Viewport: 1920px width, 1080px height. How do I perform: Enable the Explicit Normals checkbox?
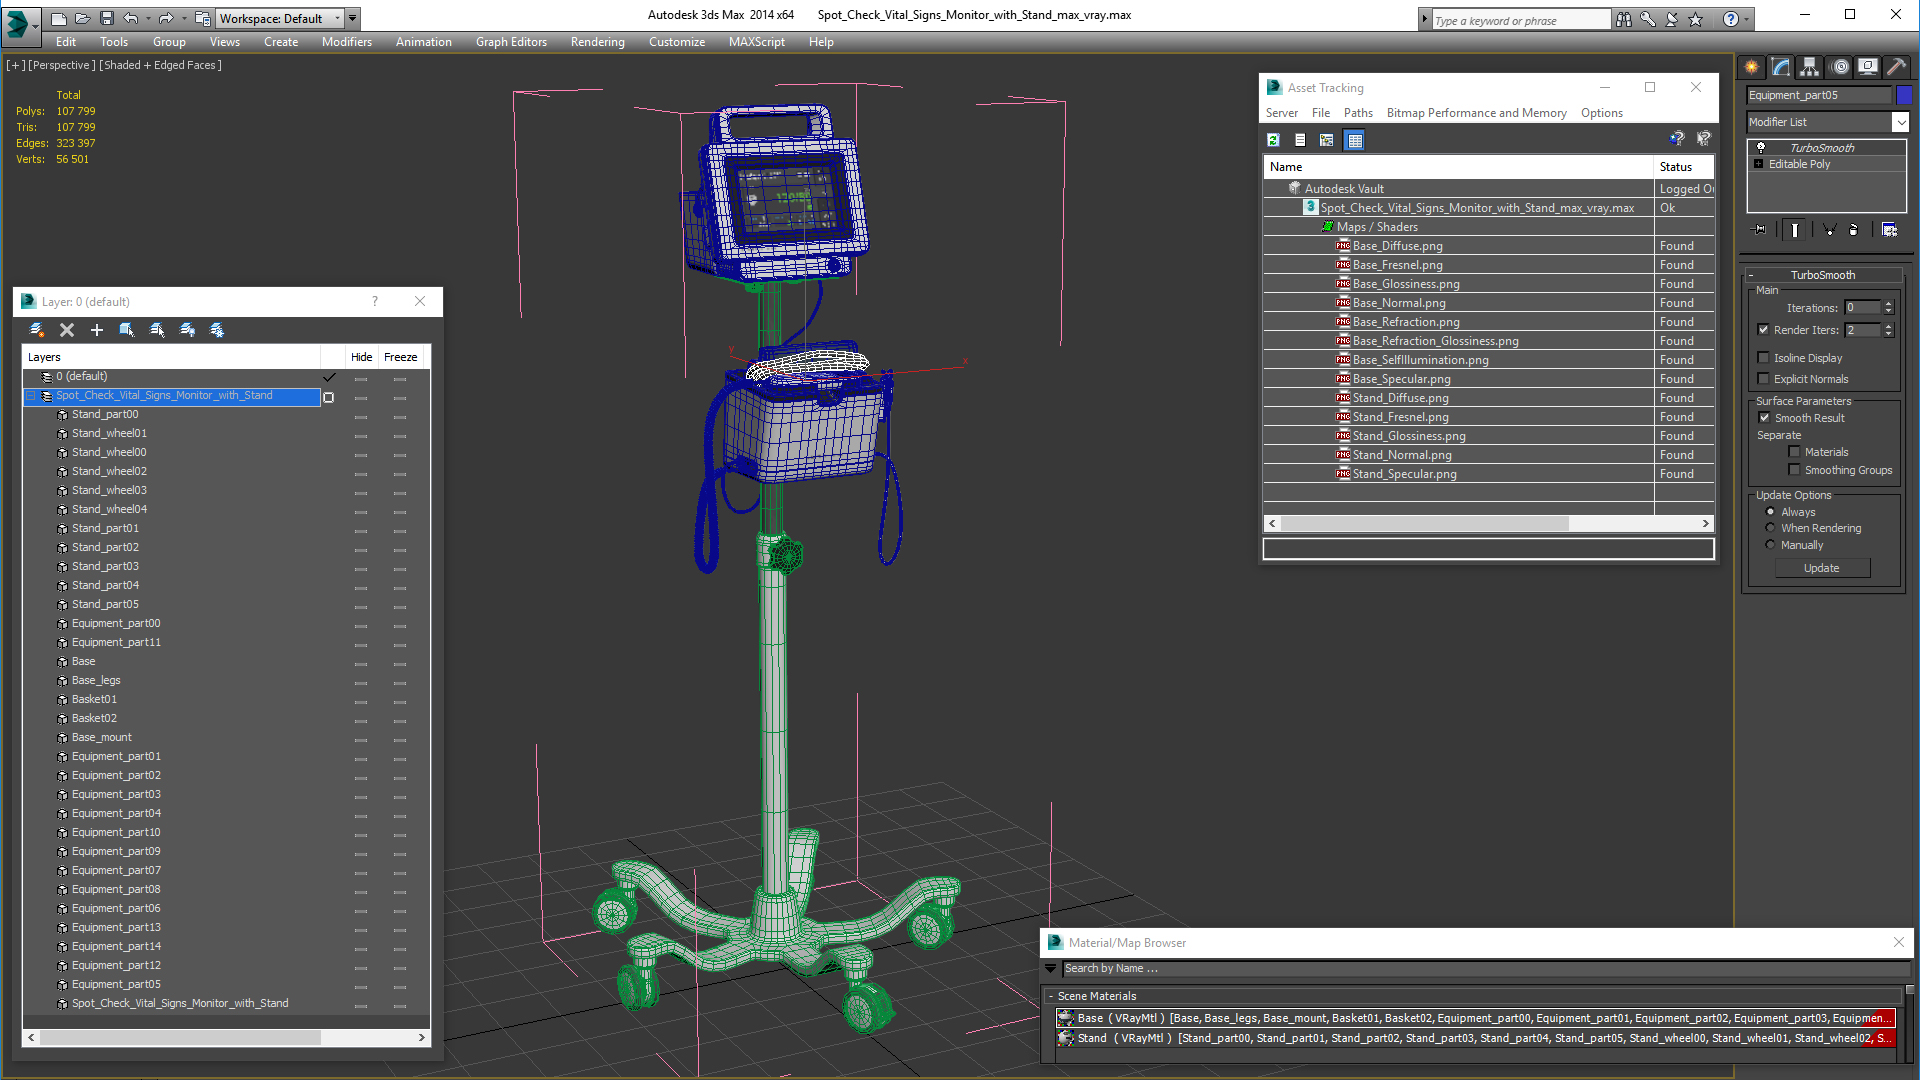[1764, 379]
